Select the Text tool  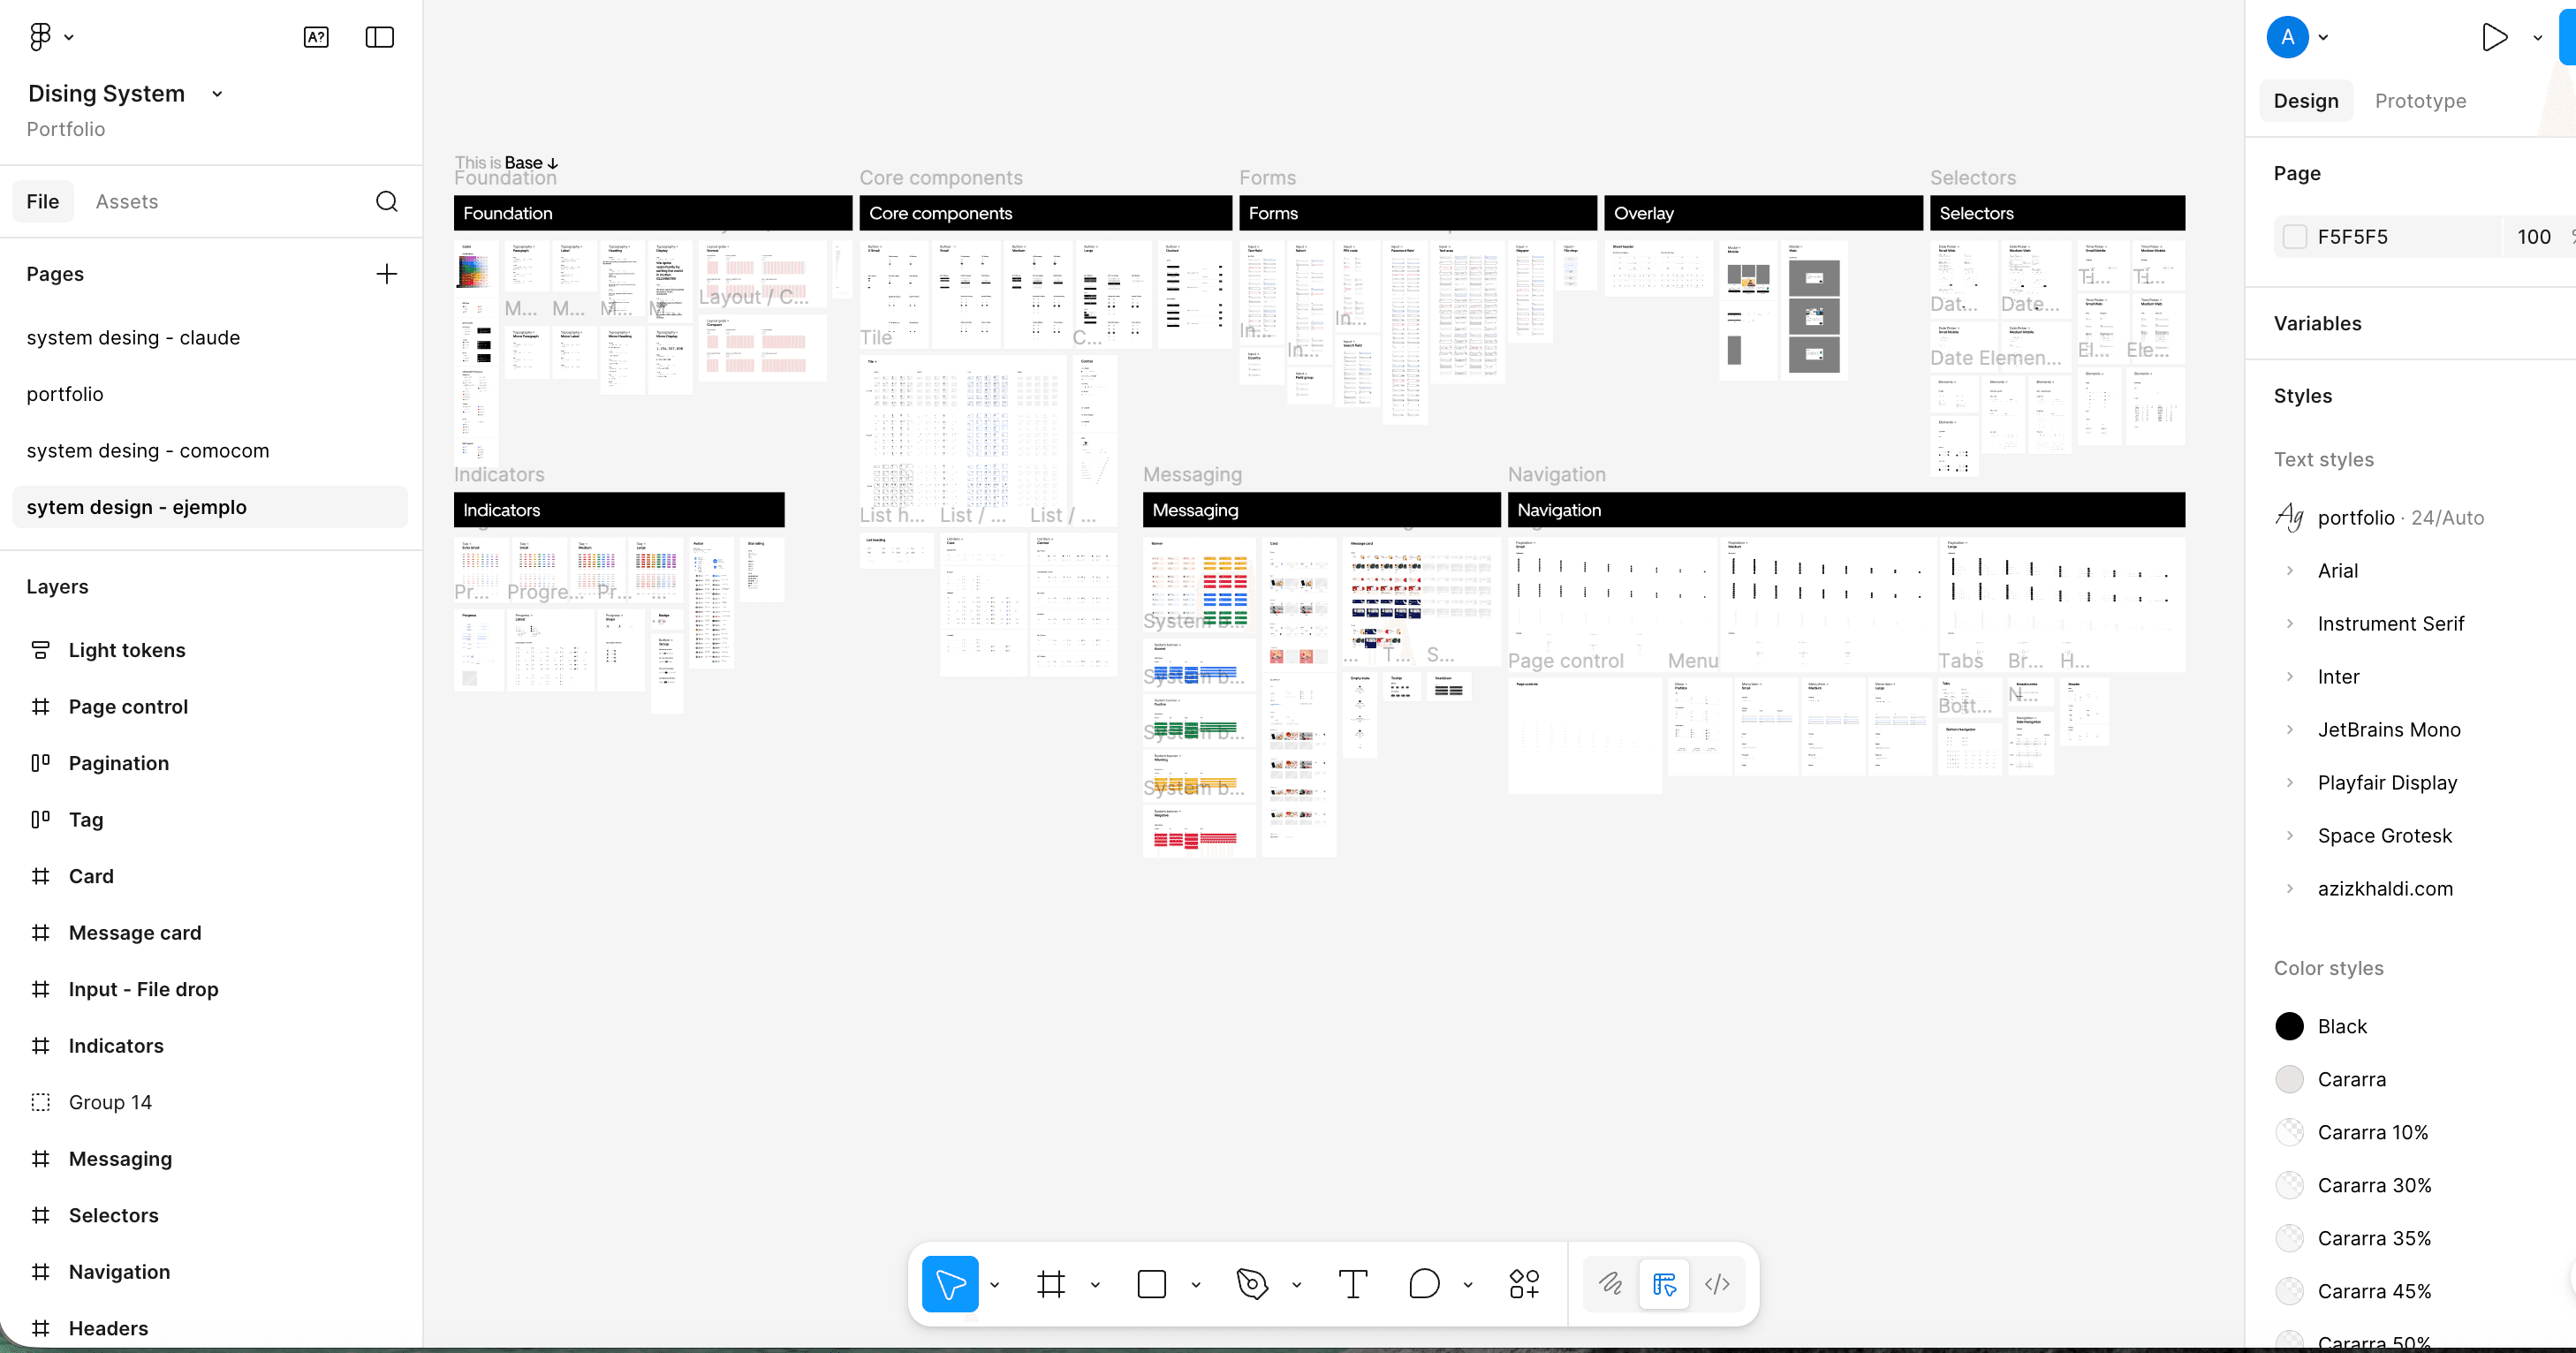(x=1352, y=1284)
